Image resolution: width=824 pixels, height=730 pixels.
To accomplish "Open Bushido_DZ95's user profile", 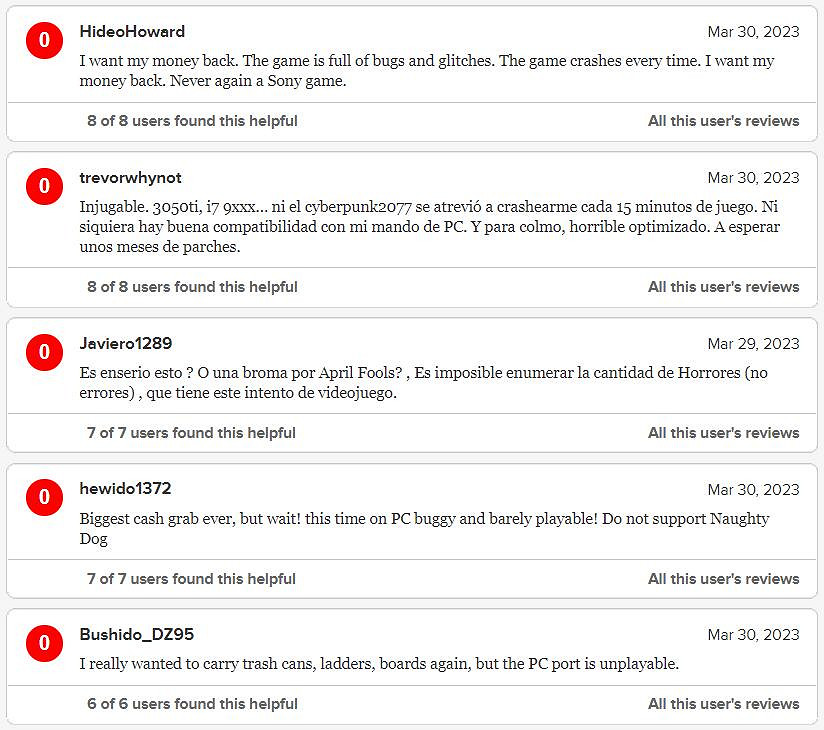I will click(x=137, y=635).
